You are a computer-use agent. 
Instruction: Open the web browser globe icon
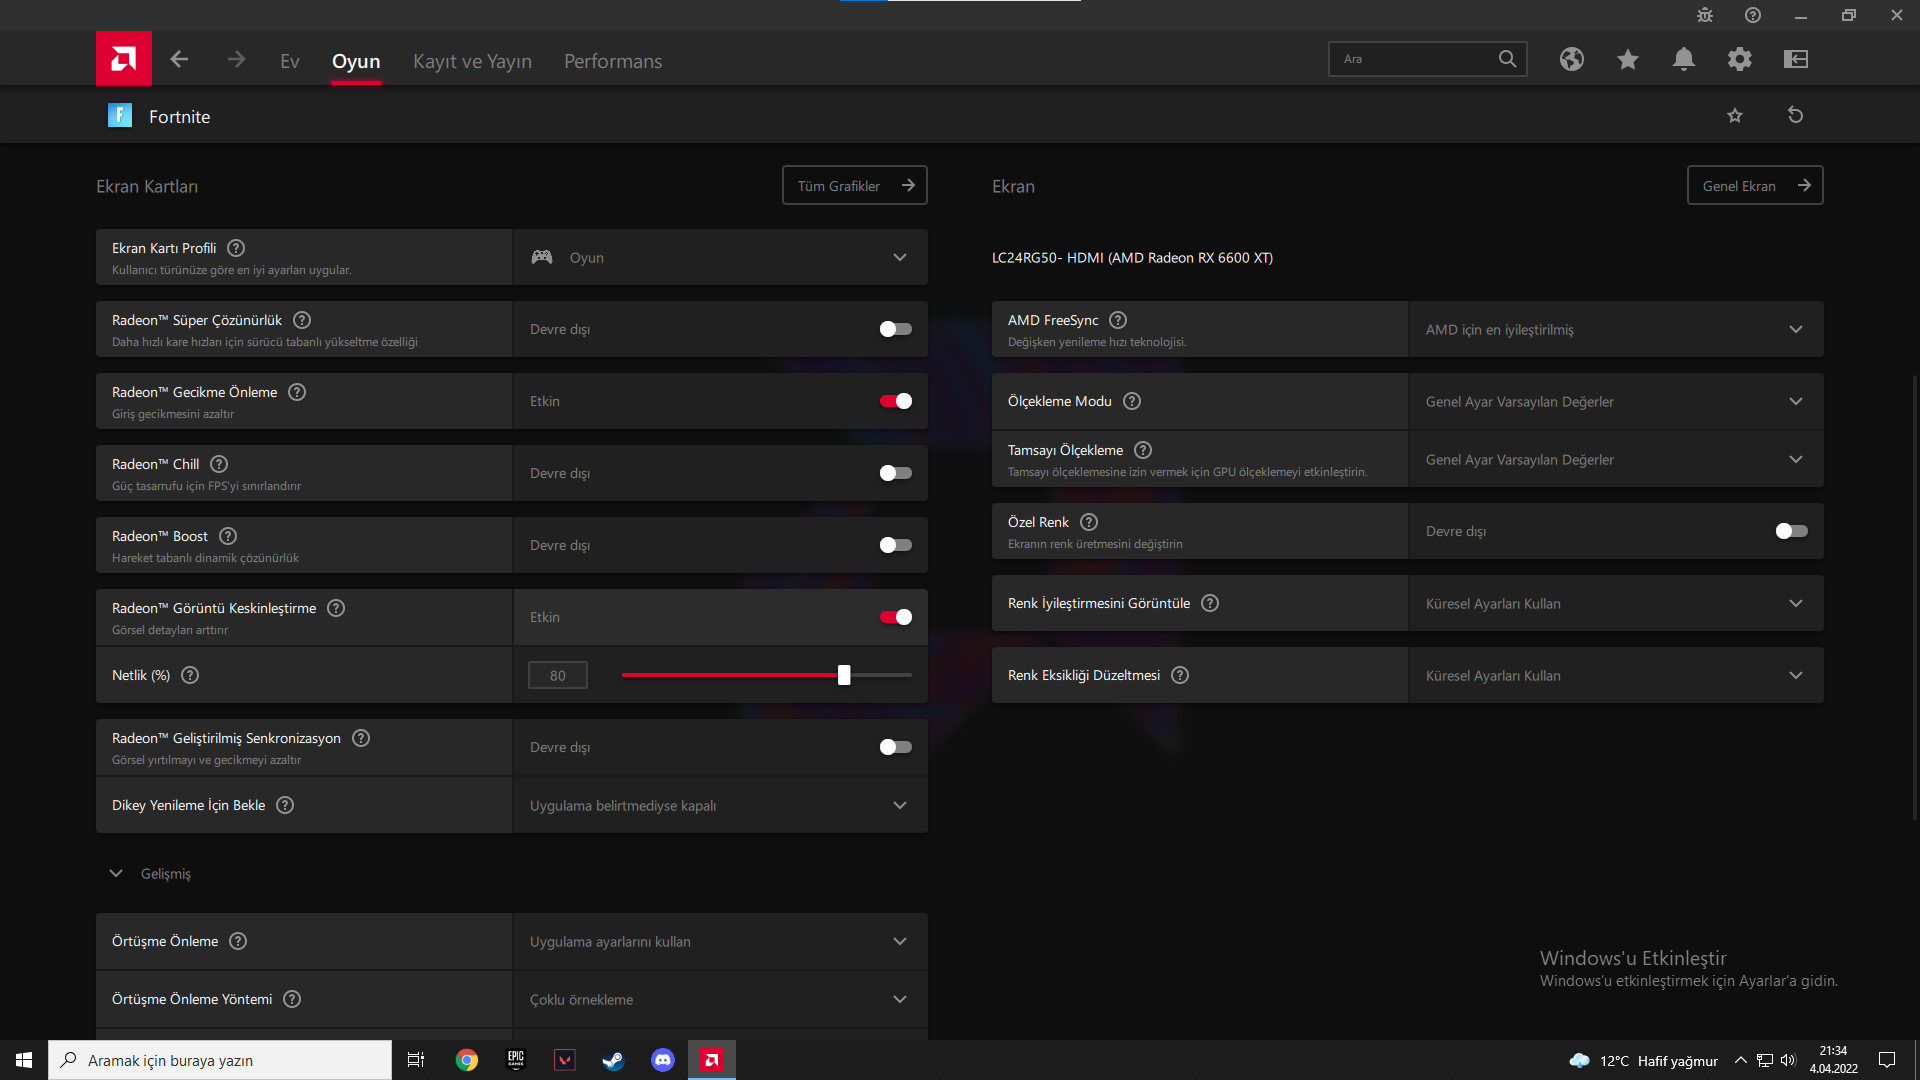(1571, 59)
